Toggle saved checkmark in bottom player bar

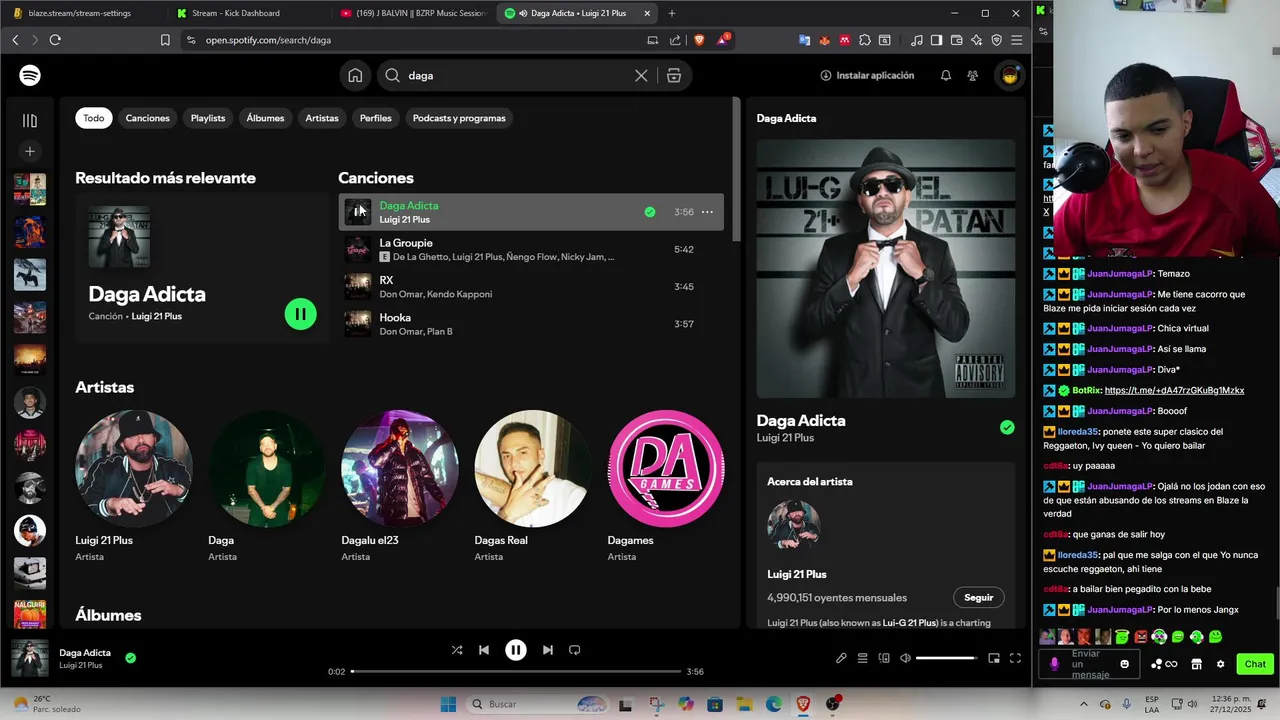coord(130,658)
